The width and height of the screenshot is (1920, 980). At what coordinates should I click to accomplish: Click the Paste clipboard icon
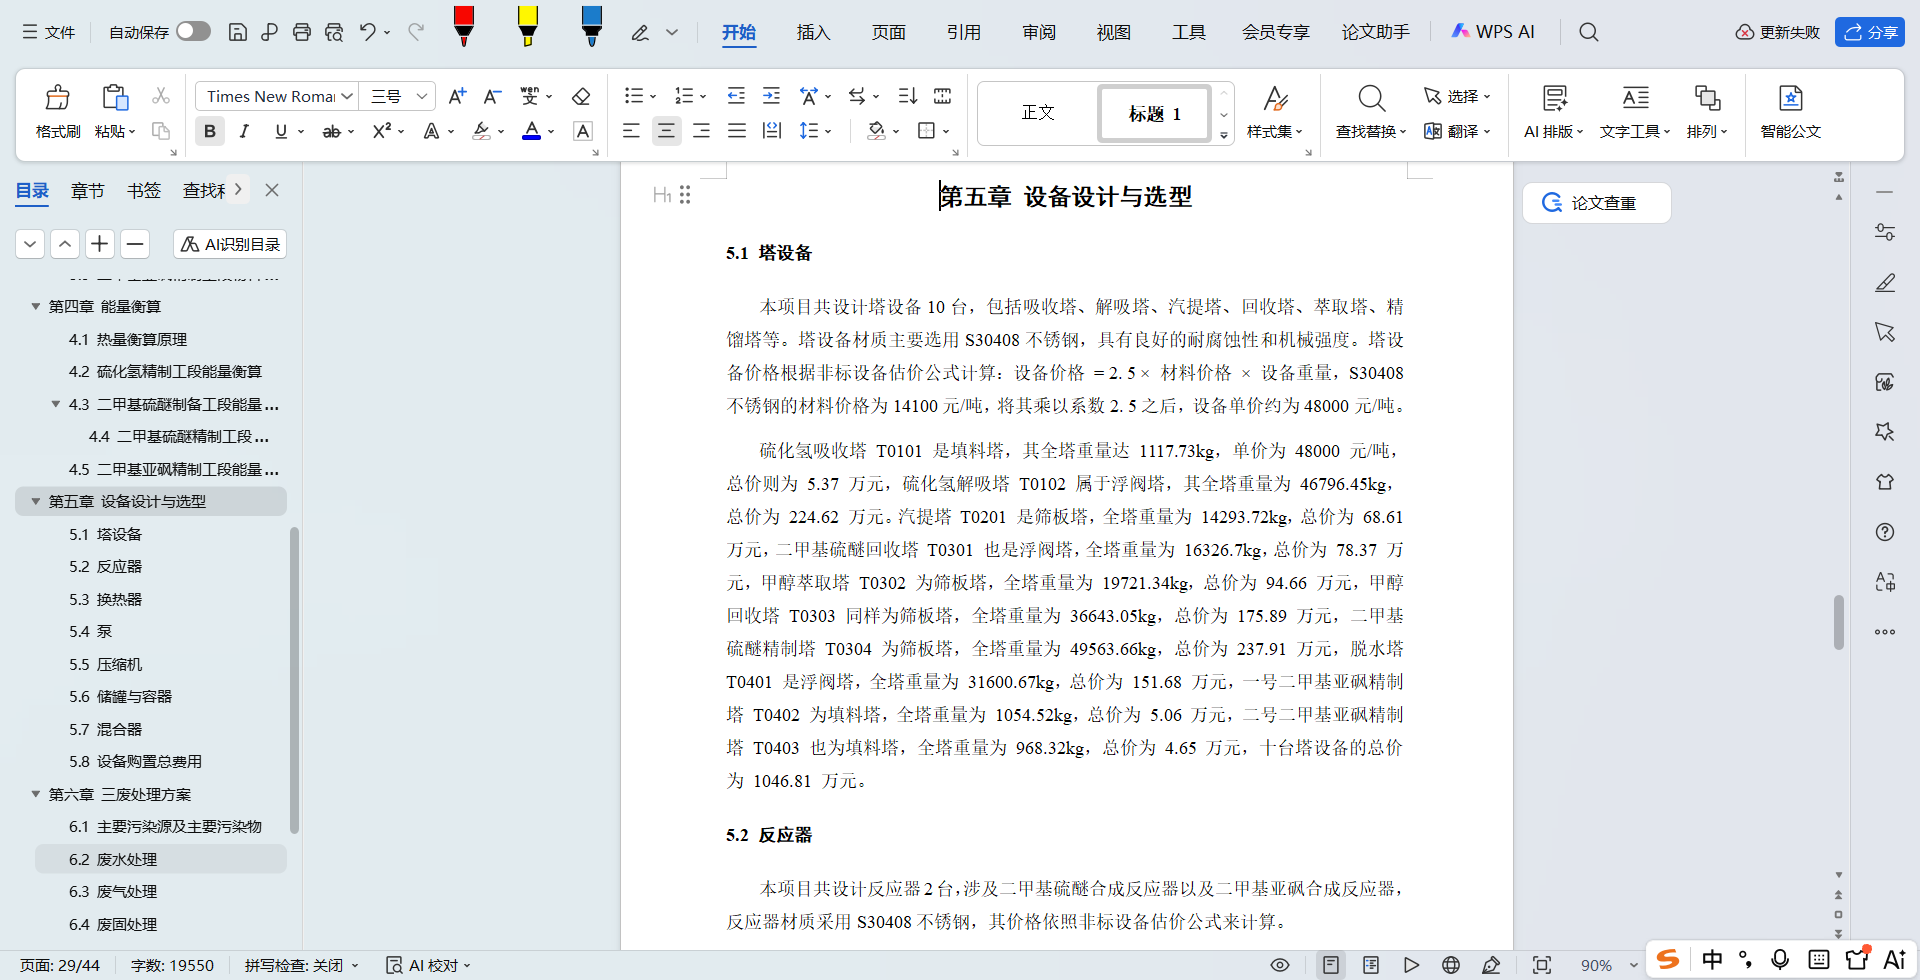[114, 98]
